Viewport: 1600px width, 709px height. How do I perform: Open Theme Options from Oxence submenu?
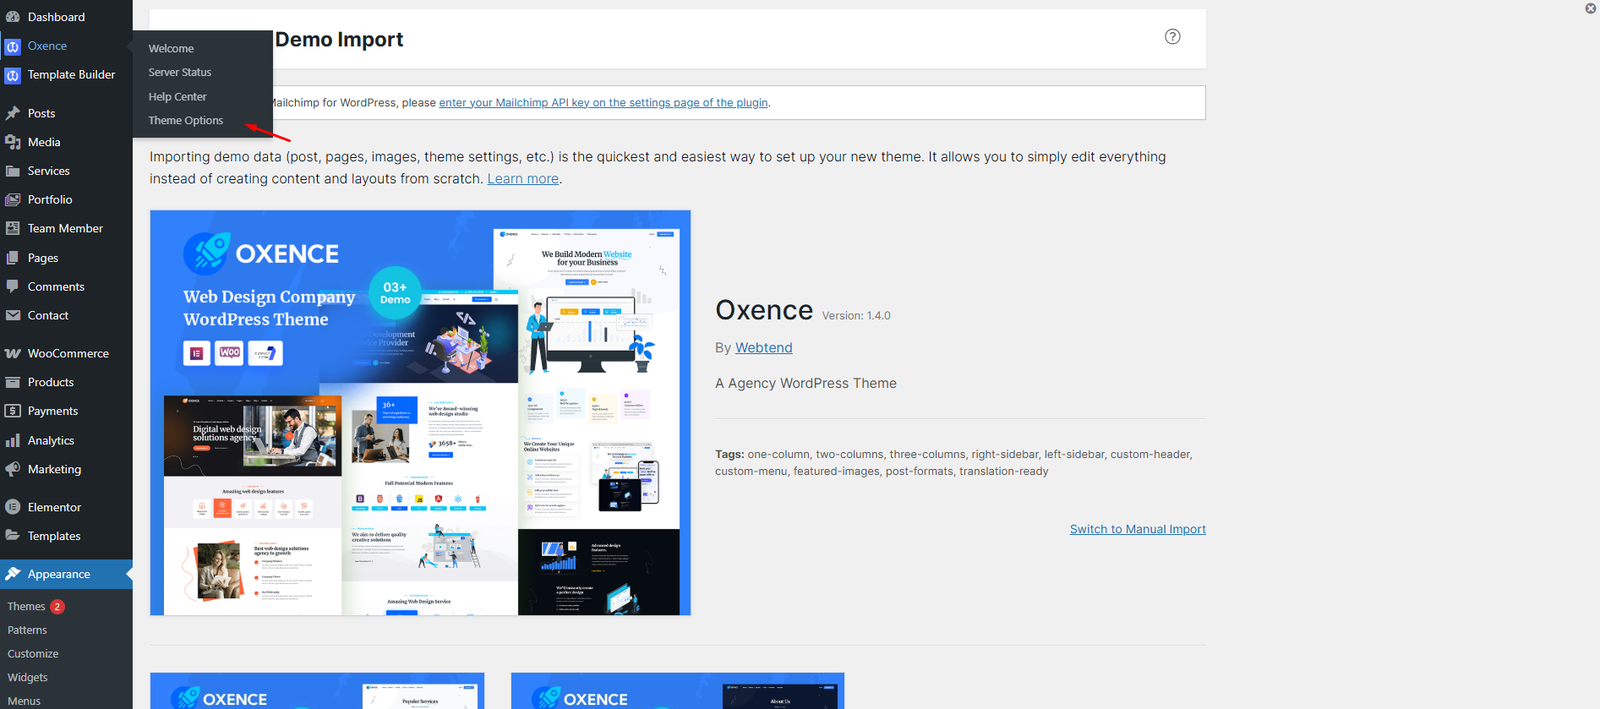(x=186, y=121)
